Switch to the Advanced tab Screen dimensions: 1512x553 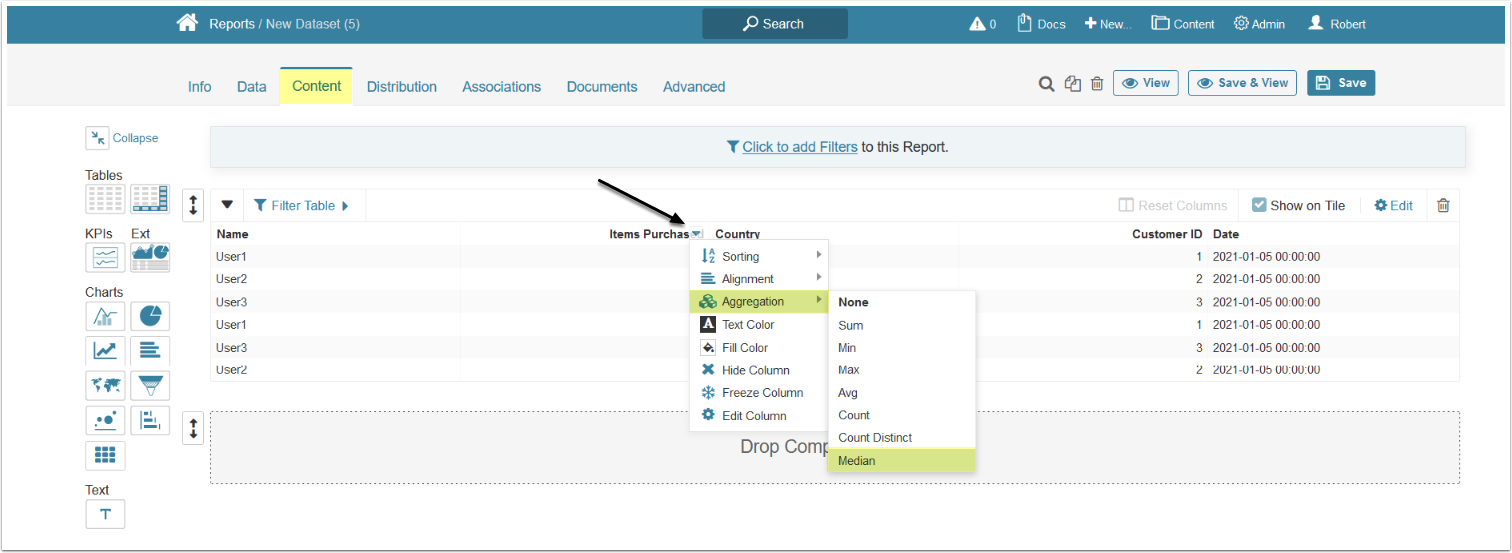pos(694,87)
